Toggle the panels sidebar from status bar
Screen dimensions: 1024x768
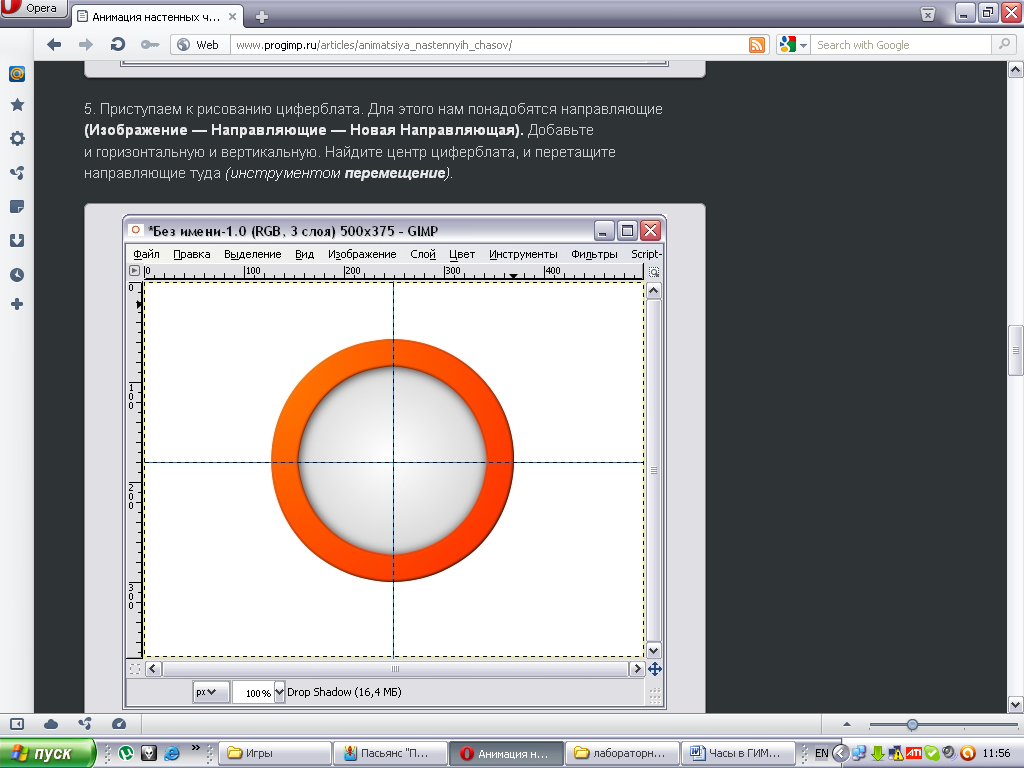[x=17, y=724]
